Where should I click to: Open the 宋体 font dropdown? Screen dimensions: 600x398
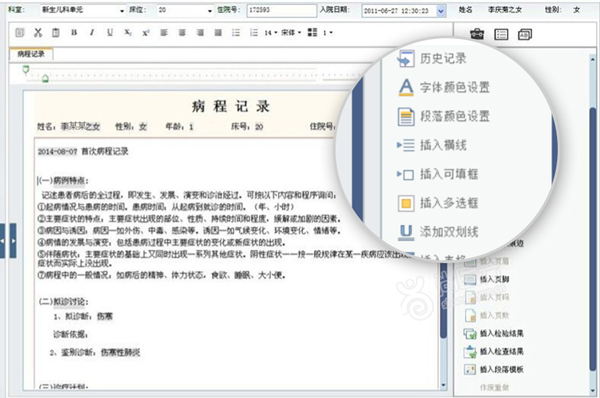[291, 33]
